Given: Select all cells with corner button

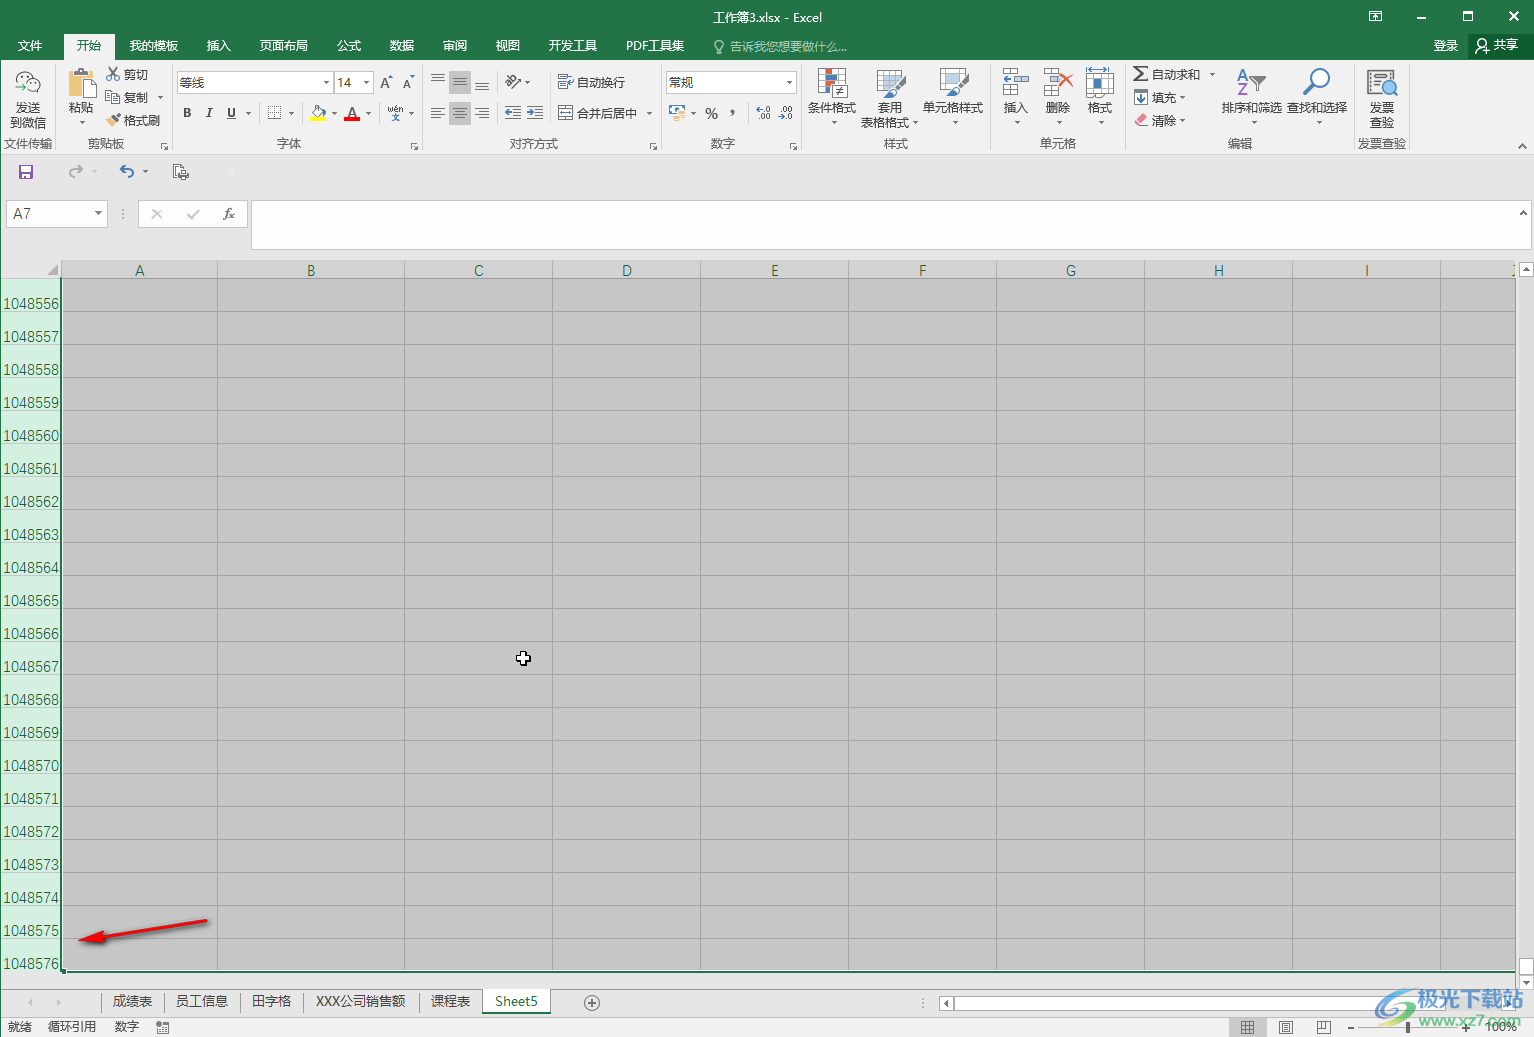Looking at the screenshot, I should [52, 270].
